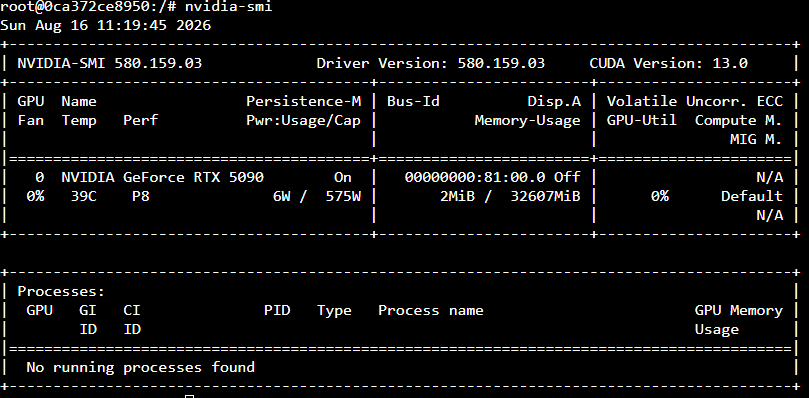The height and width of the screenshot is (398, 809).
Task: Click the date line Sun Aug 16
Action: [x=106, y=25]
